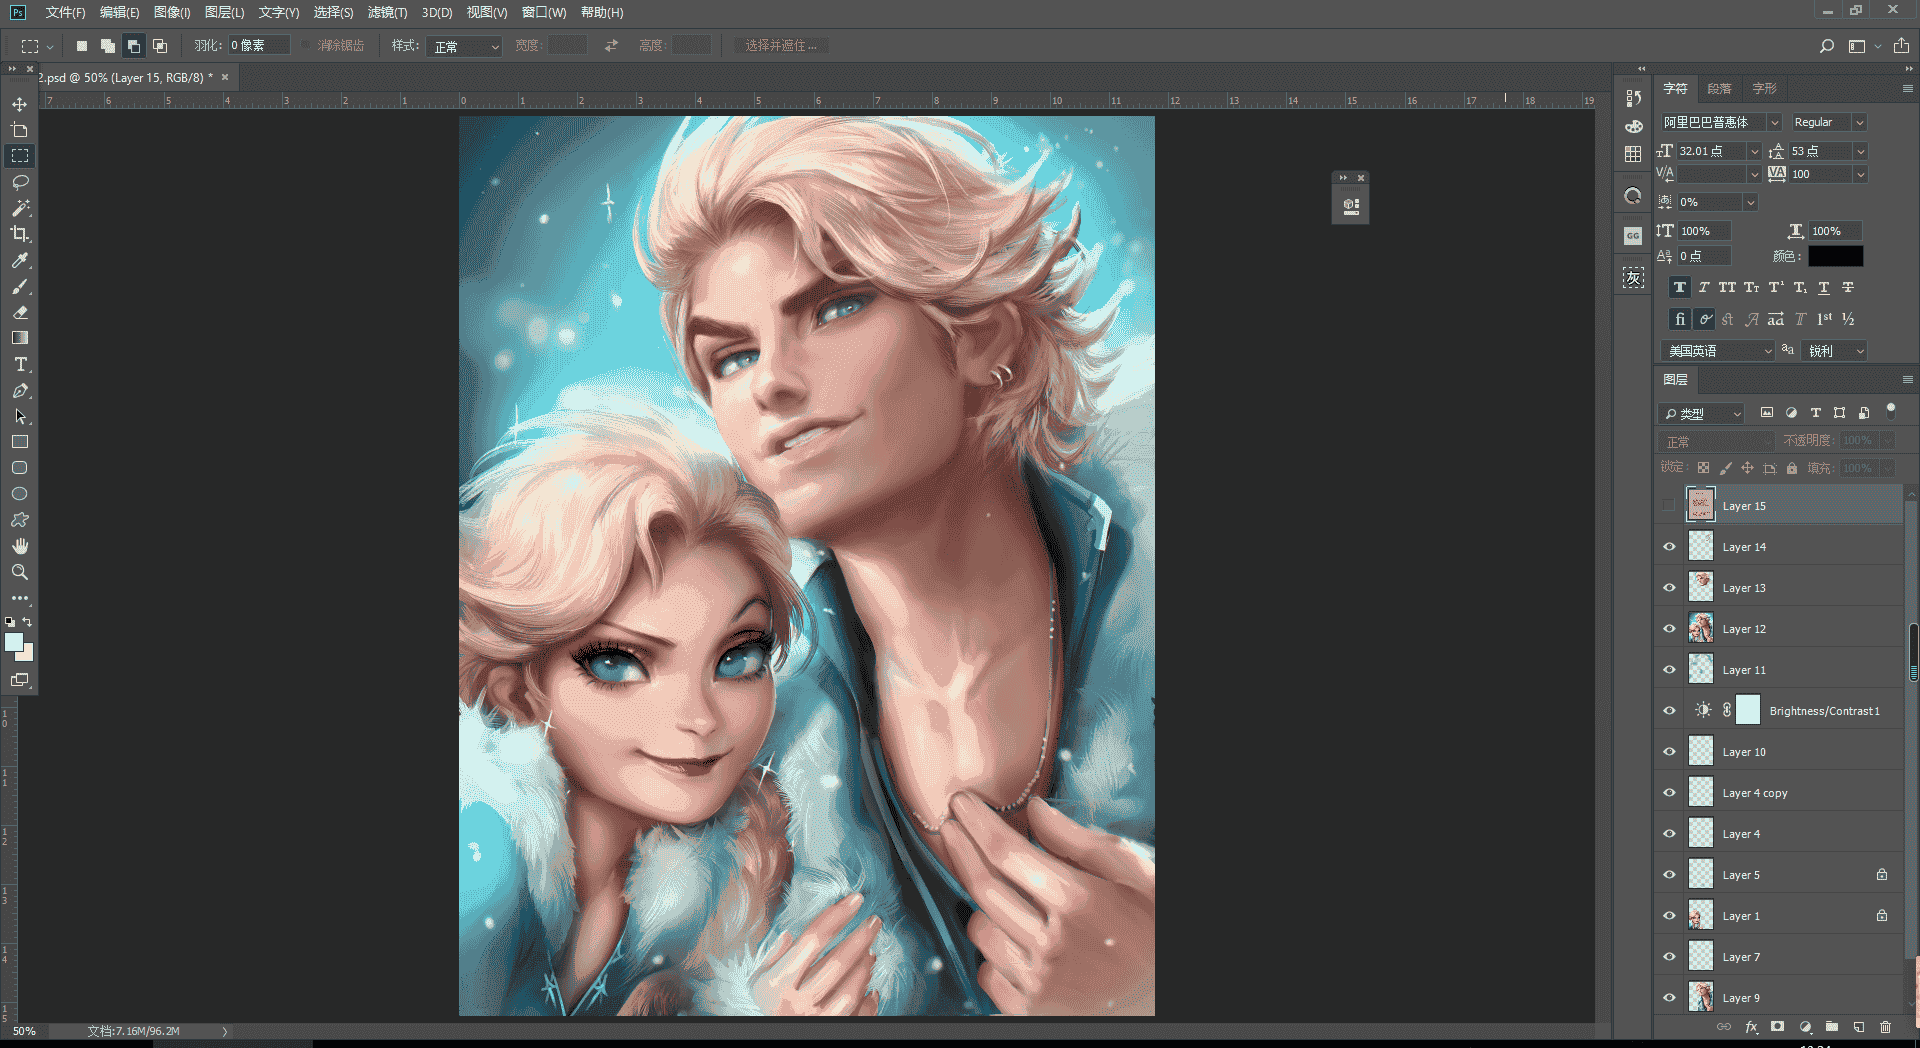Open the layer filter type dropdown
Screen dimensions: 1920x1048
coord(1701,414)
